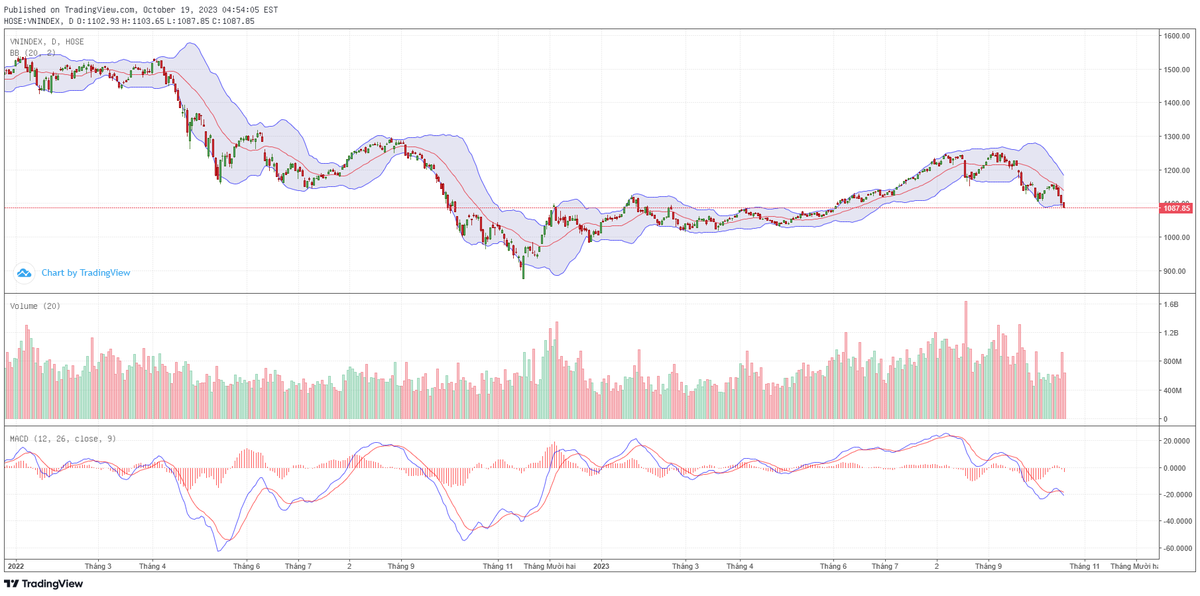Click the blue cloud icon on the chart
1200x596 pixels.
tap(24, 272)
